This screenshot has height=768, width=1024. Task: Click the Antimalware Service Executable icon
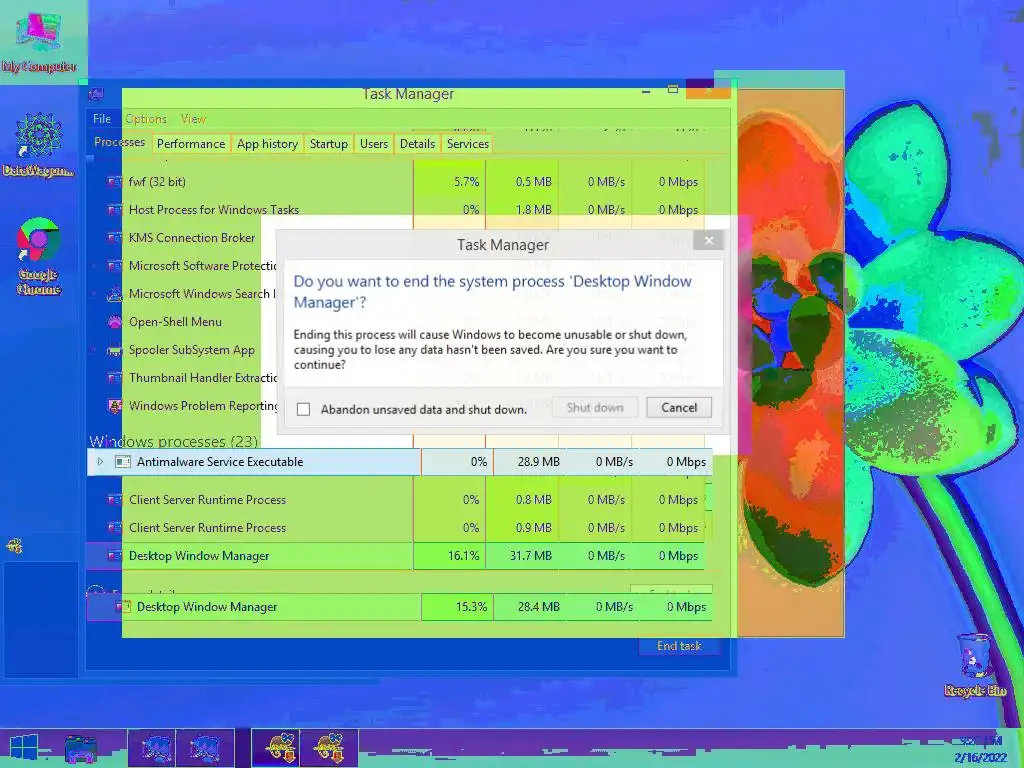point(123,462)
